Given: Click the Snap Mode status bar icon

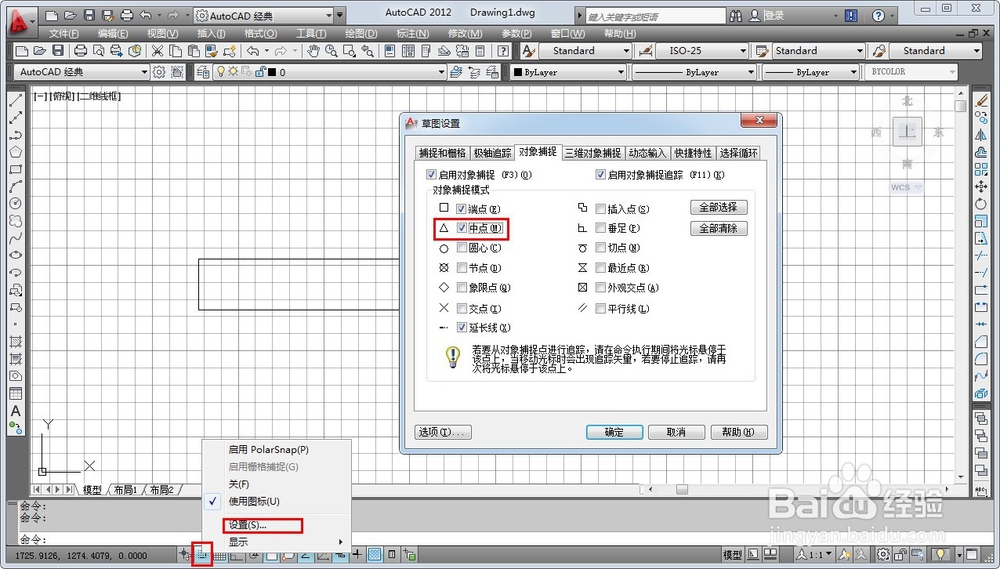Looking at the screenshot, I should (203, 556).
